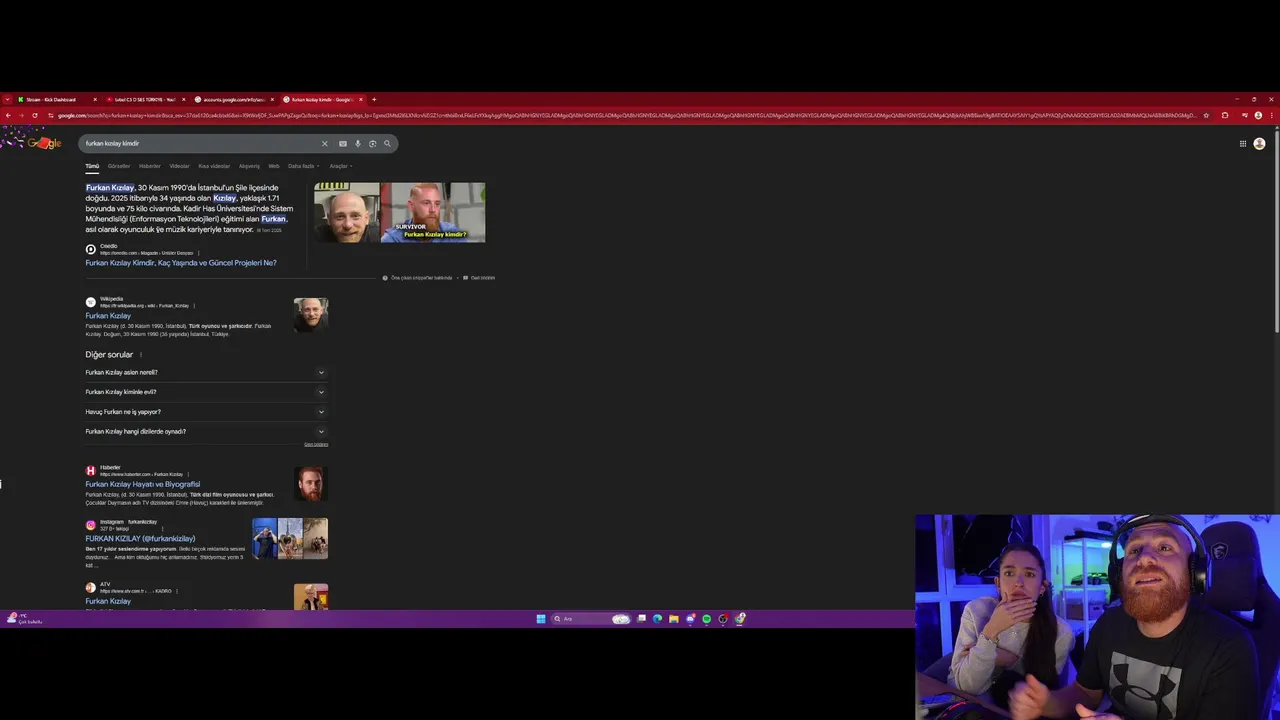The width and height of the screenshot is (1280, 720).
Task: Click the Survivor 'Furkan Kızılay kimdir?' thumbnail
Action: tap(433, 212)
